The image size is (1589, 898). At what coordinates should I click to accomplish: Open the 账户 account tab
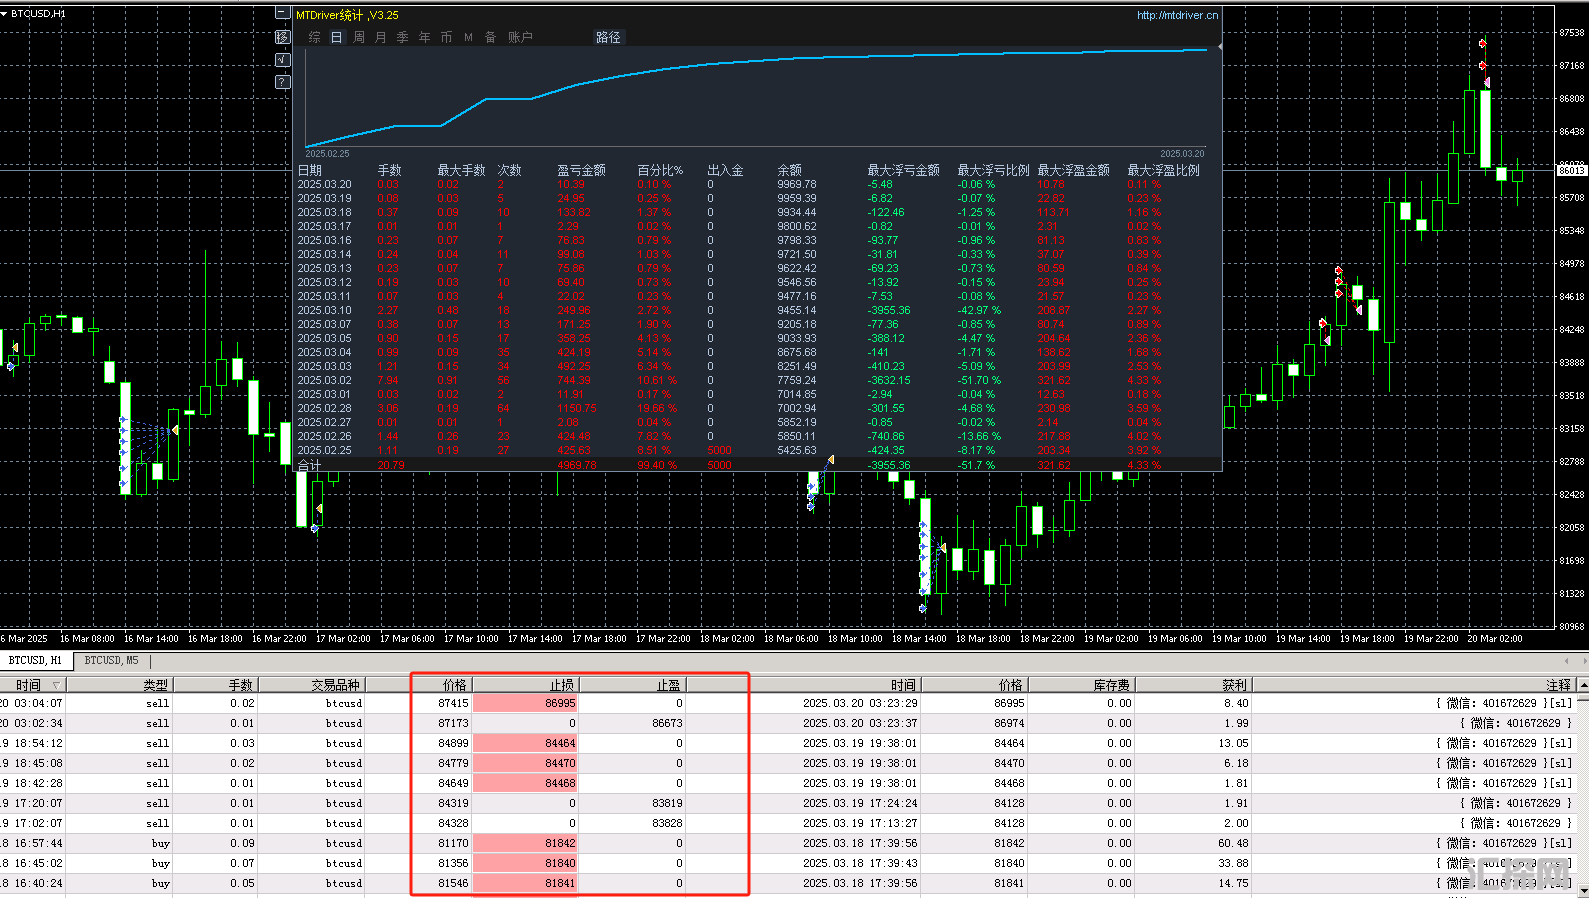coord(520,37)
